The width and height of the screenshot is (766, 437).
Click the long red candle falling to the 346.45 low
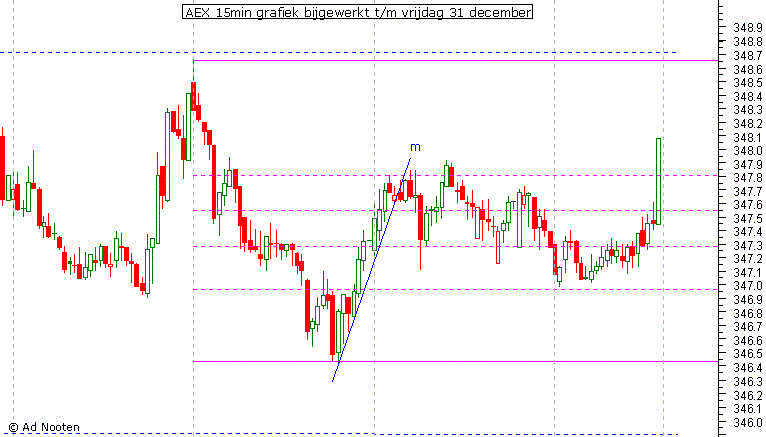coord(333,324)
